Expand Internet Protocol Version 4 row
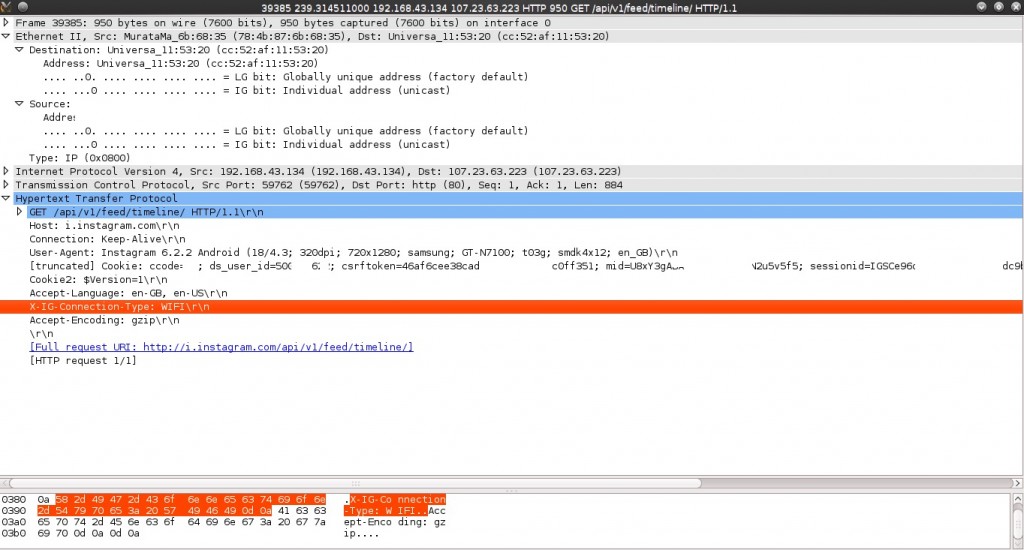This screenshot has width=1024, height=550. tap(6, 171)
